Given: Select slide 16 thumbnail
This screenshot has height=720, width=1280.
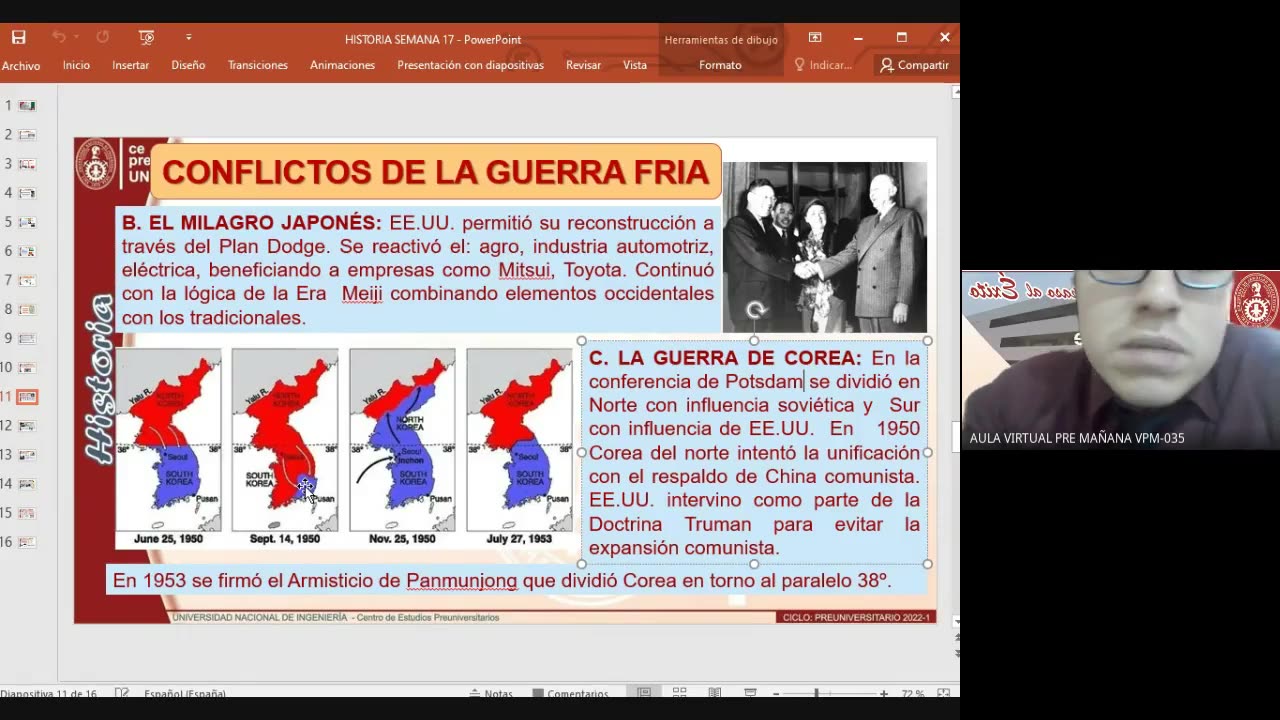Looking at the screenshot, I should point(27,542).
